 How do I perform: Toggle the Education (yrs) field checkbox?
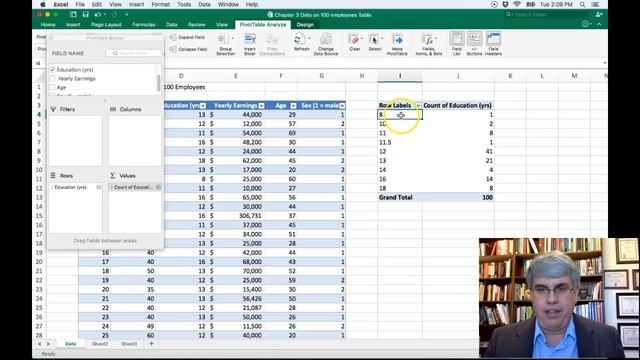pyautogui.click(x=52, y=69)
